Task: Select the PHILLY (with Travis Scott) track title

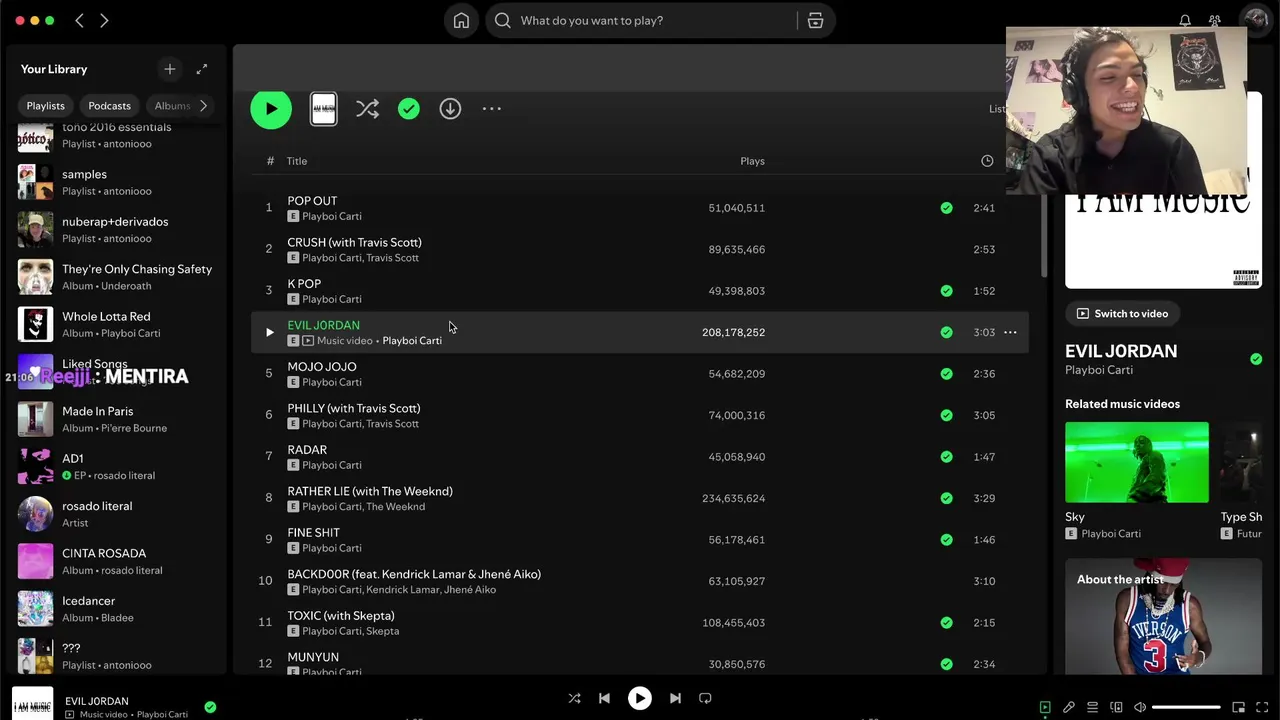Action: pos(354,408)
